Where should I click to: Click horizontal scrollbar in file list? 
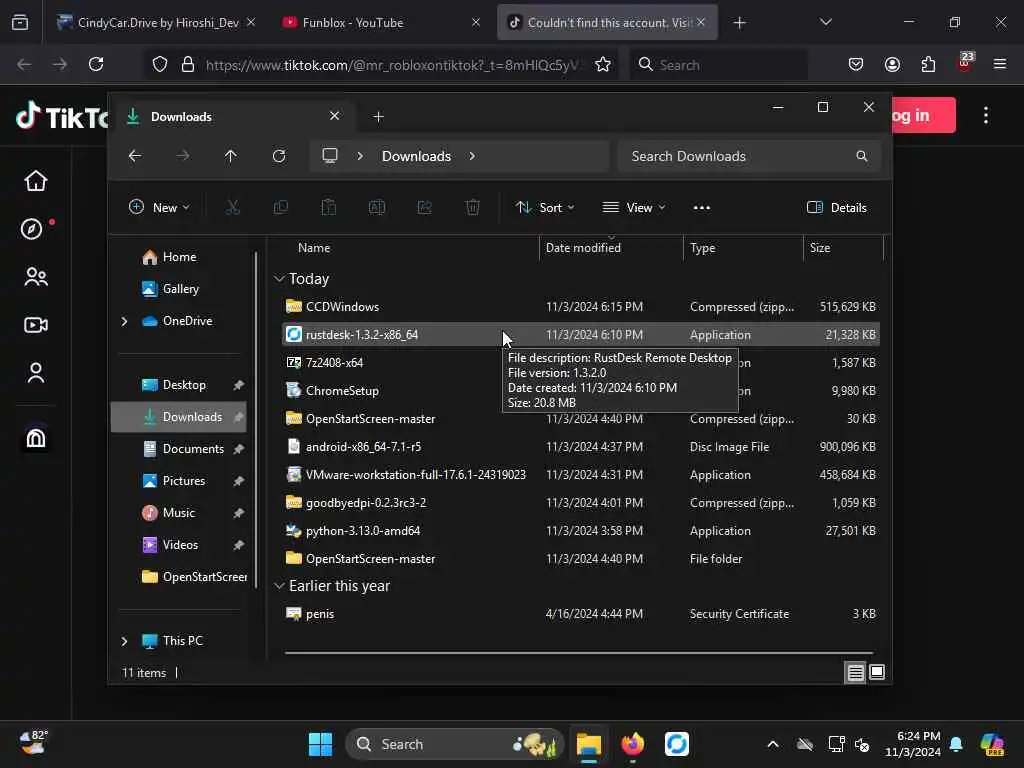[579, 652]
